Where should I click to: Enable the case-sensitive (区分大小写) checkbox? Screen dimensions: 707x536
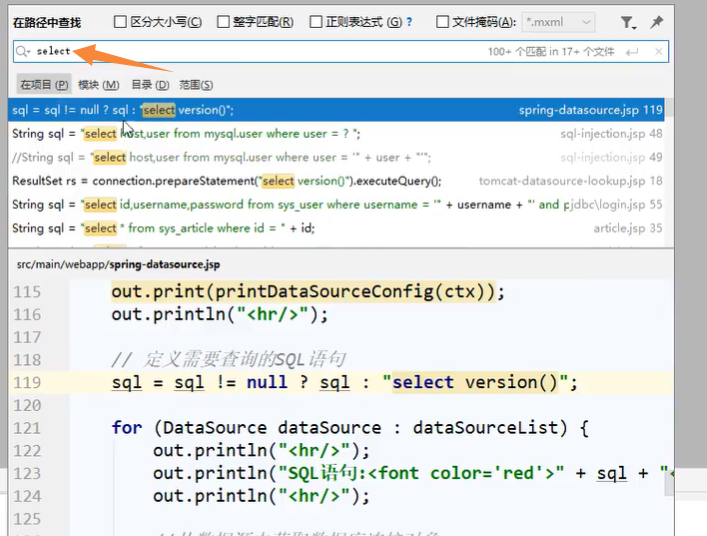coord(120,22)
